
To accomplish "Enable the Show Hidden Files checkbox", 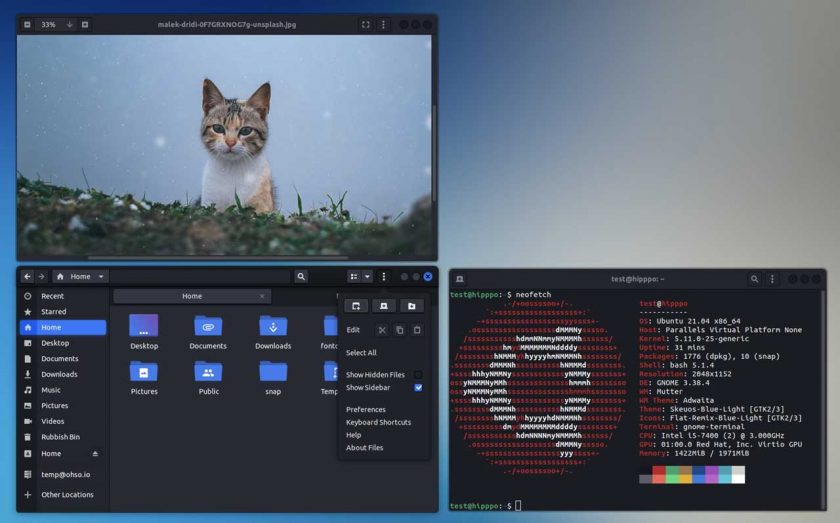I will 418,375.
